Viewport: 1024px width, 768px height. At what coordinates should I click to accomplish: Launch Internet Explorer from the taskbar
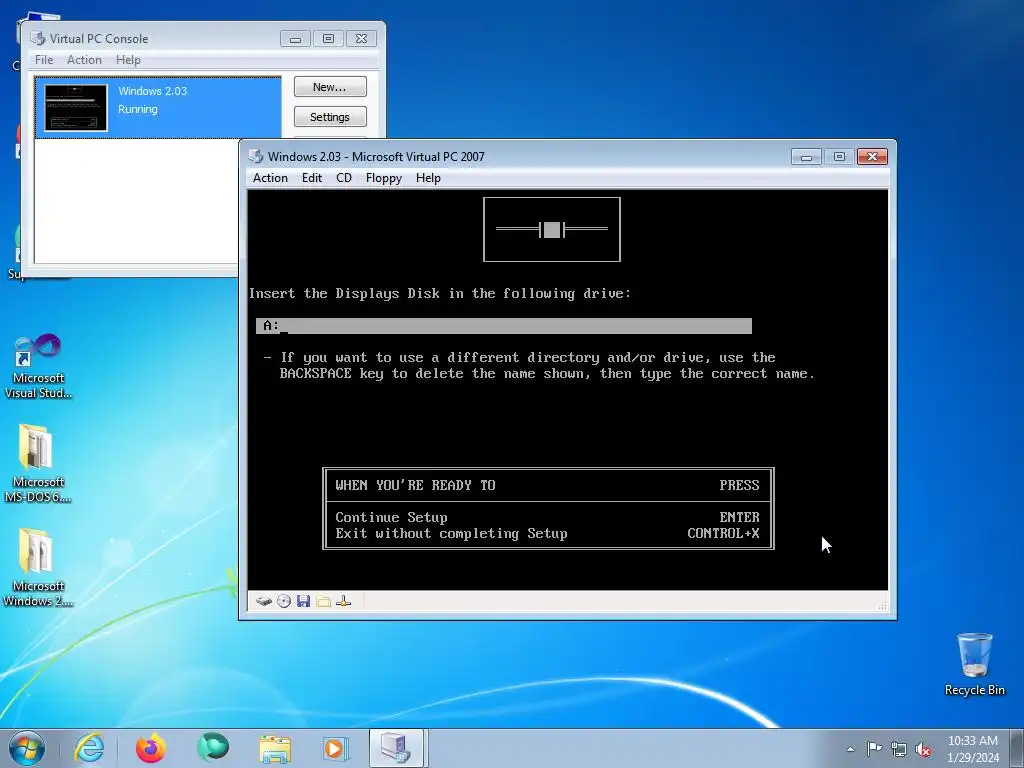click(x=89, y=748)
